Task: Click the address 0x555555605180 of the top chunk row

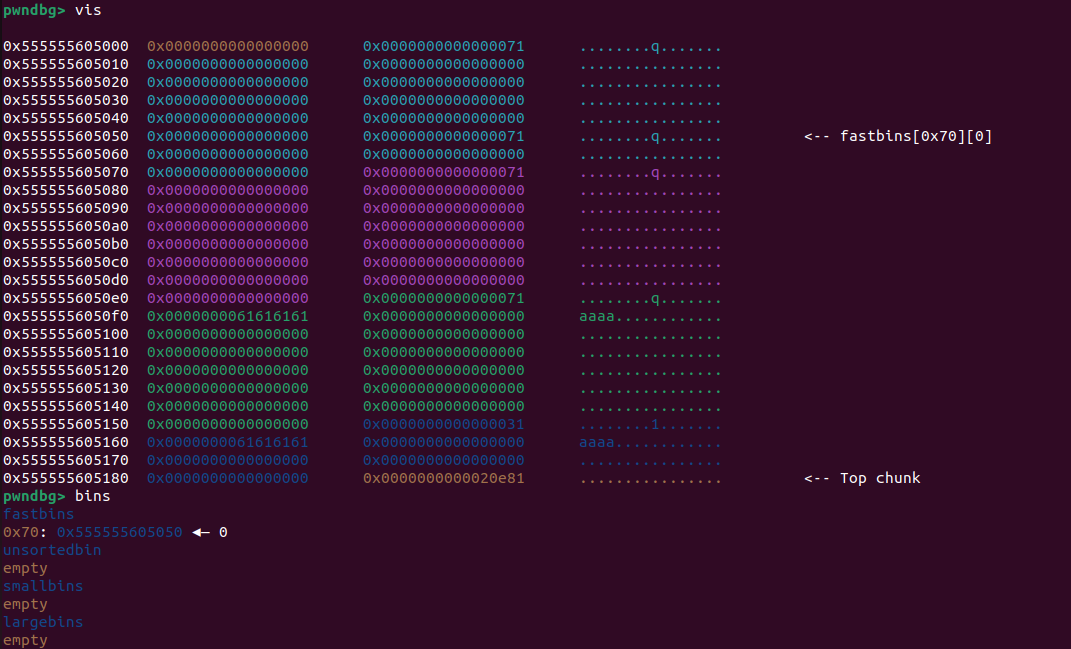Action: (65, 478)
